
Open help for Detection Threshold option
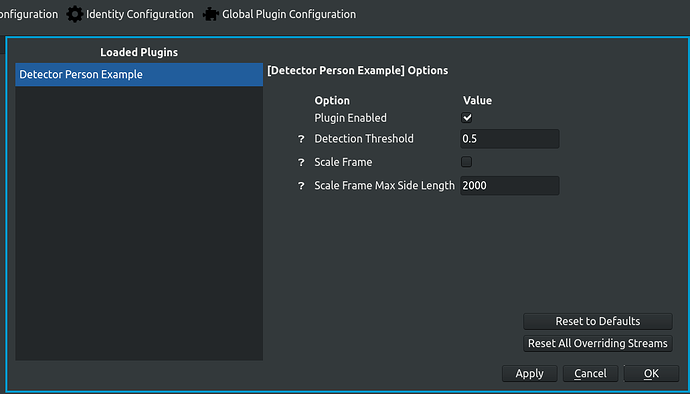[x=301, y=139]
